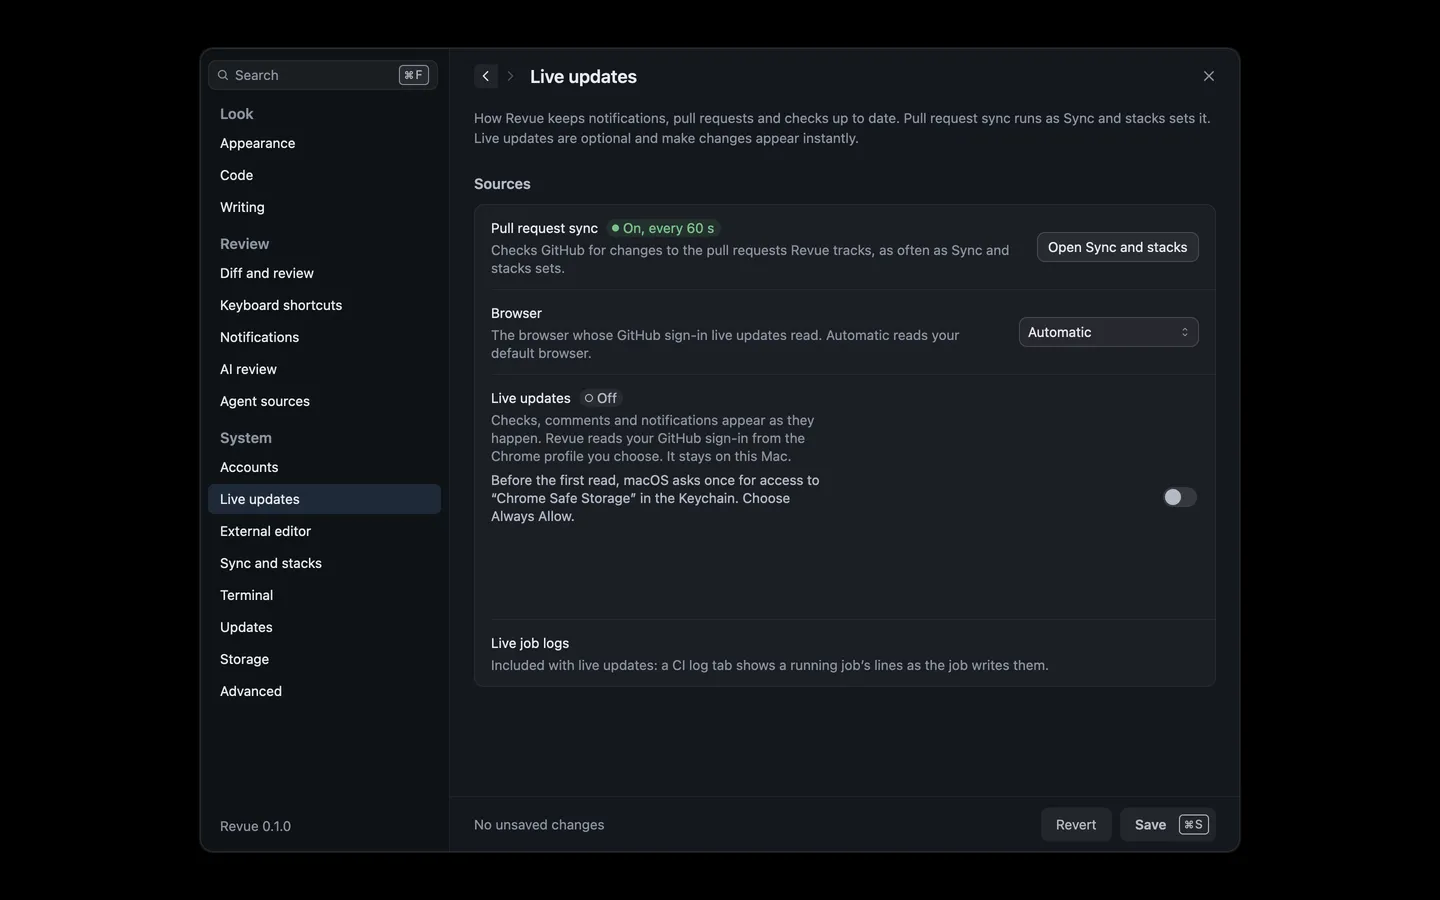This screenshot has height=900, width=1440.
Task: Click the Revue 0.1.0 version label
Action: pos(255,826)
